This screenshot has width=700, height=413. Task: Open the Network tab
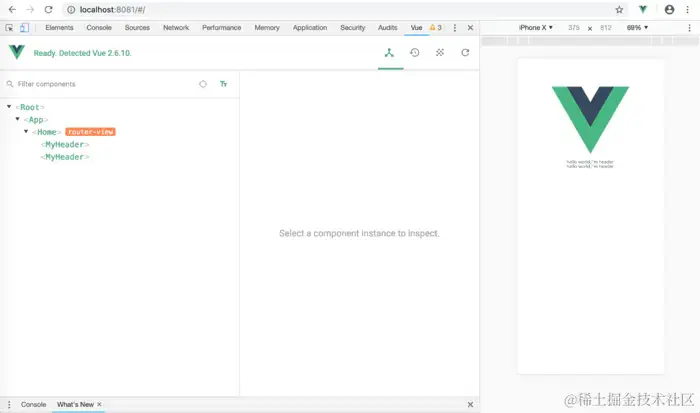176,28
